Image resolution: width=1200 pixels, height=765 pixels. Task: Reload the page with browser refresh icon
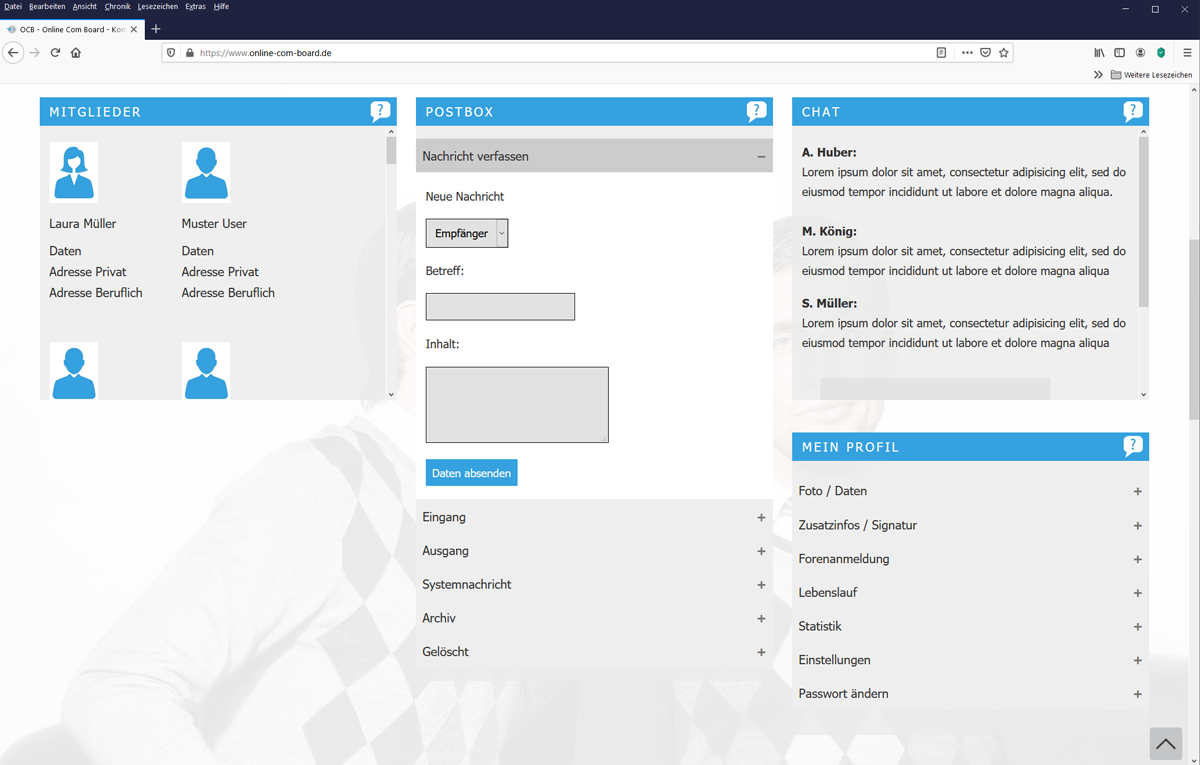(55, 53)
